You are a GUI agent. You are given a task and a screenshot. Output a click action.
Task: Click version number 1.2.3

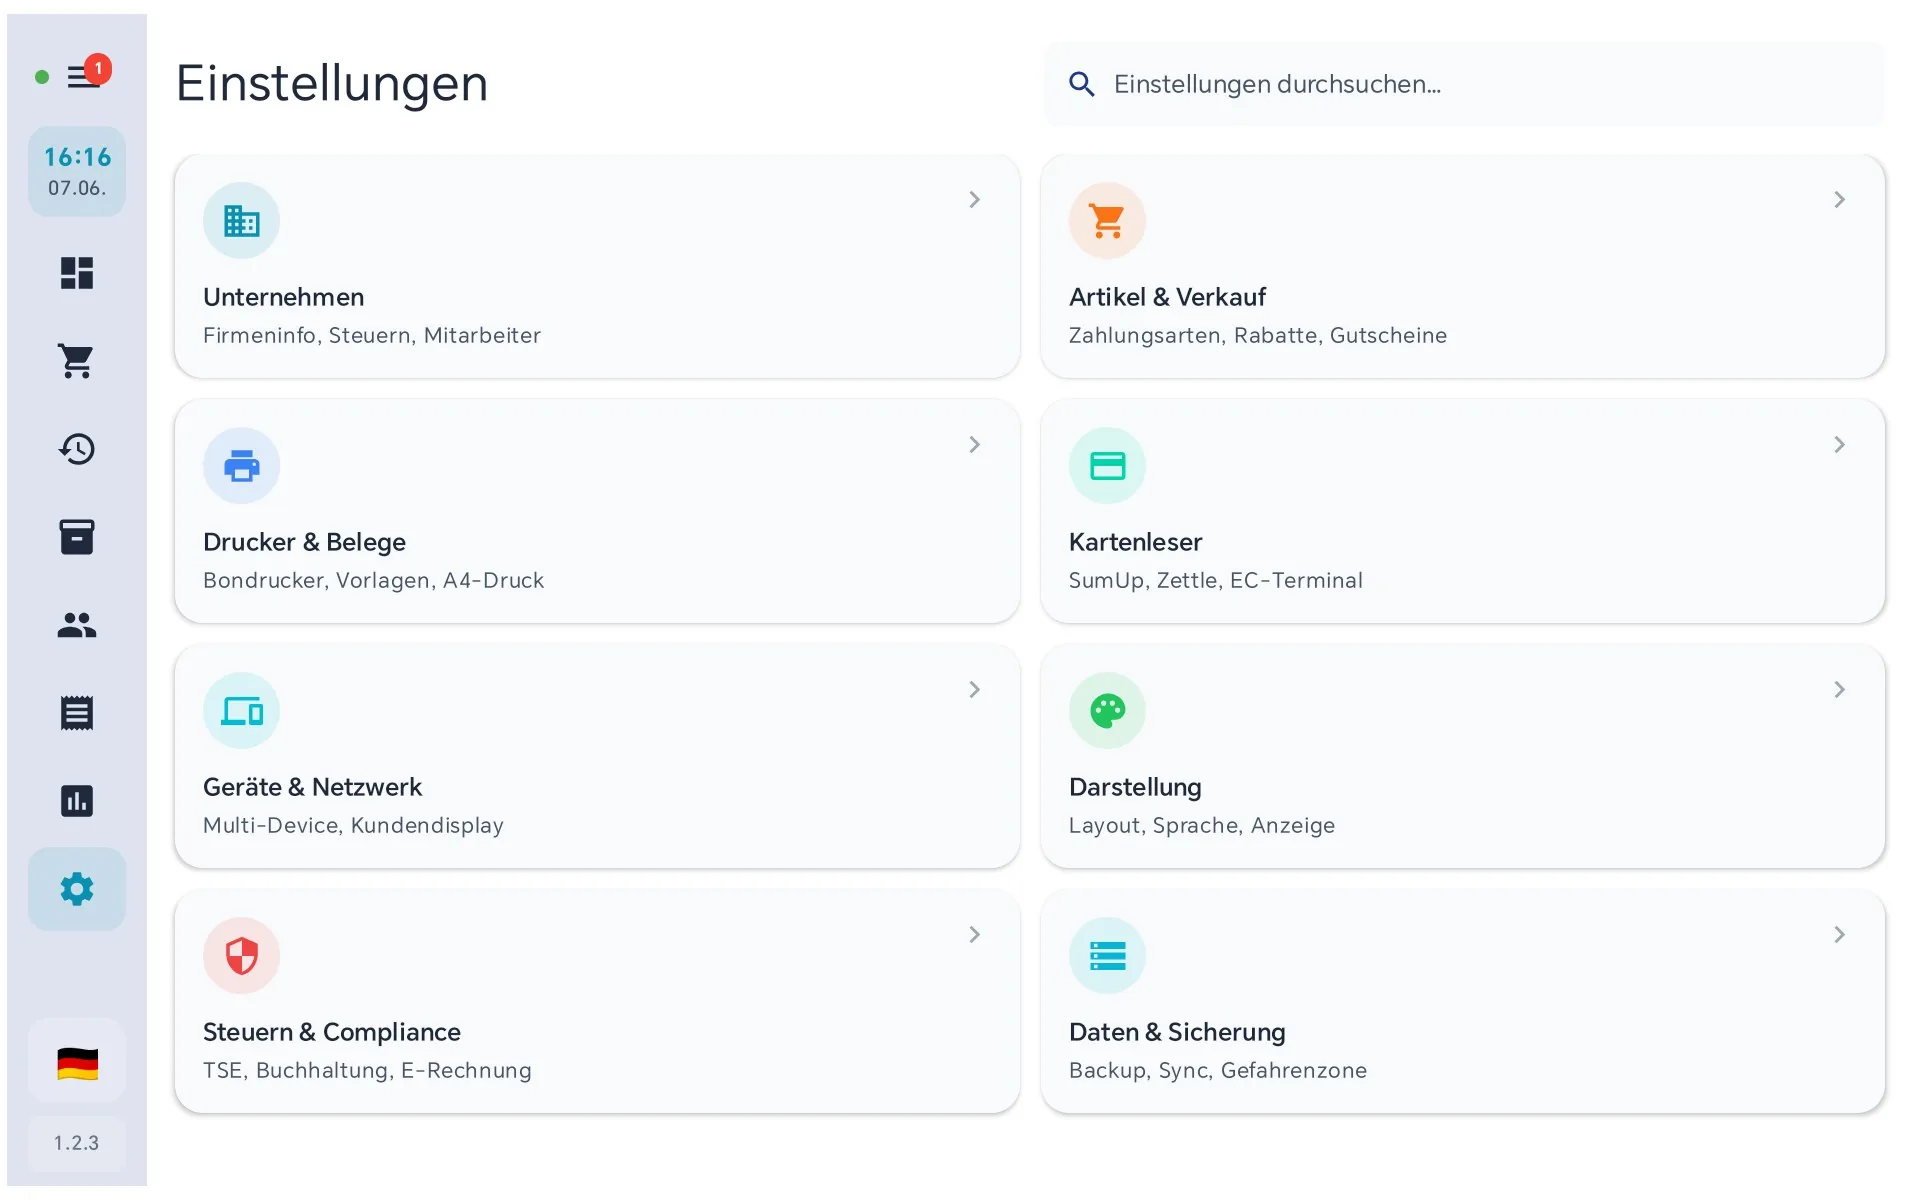tap(77, 1143)
